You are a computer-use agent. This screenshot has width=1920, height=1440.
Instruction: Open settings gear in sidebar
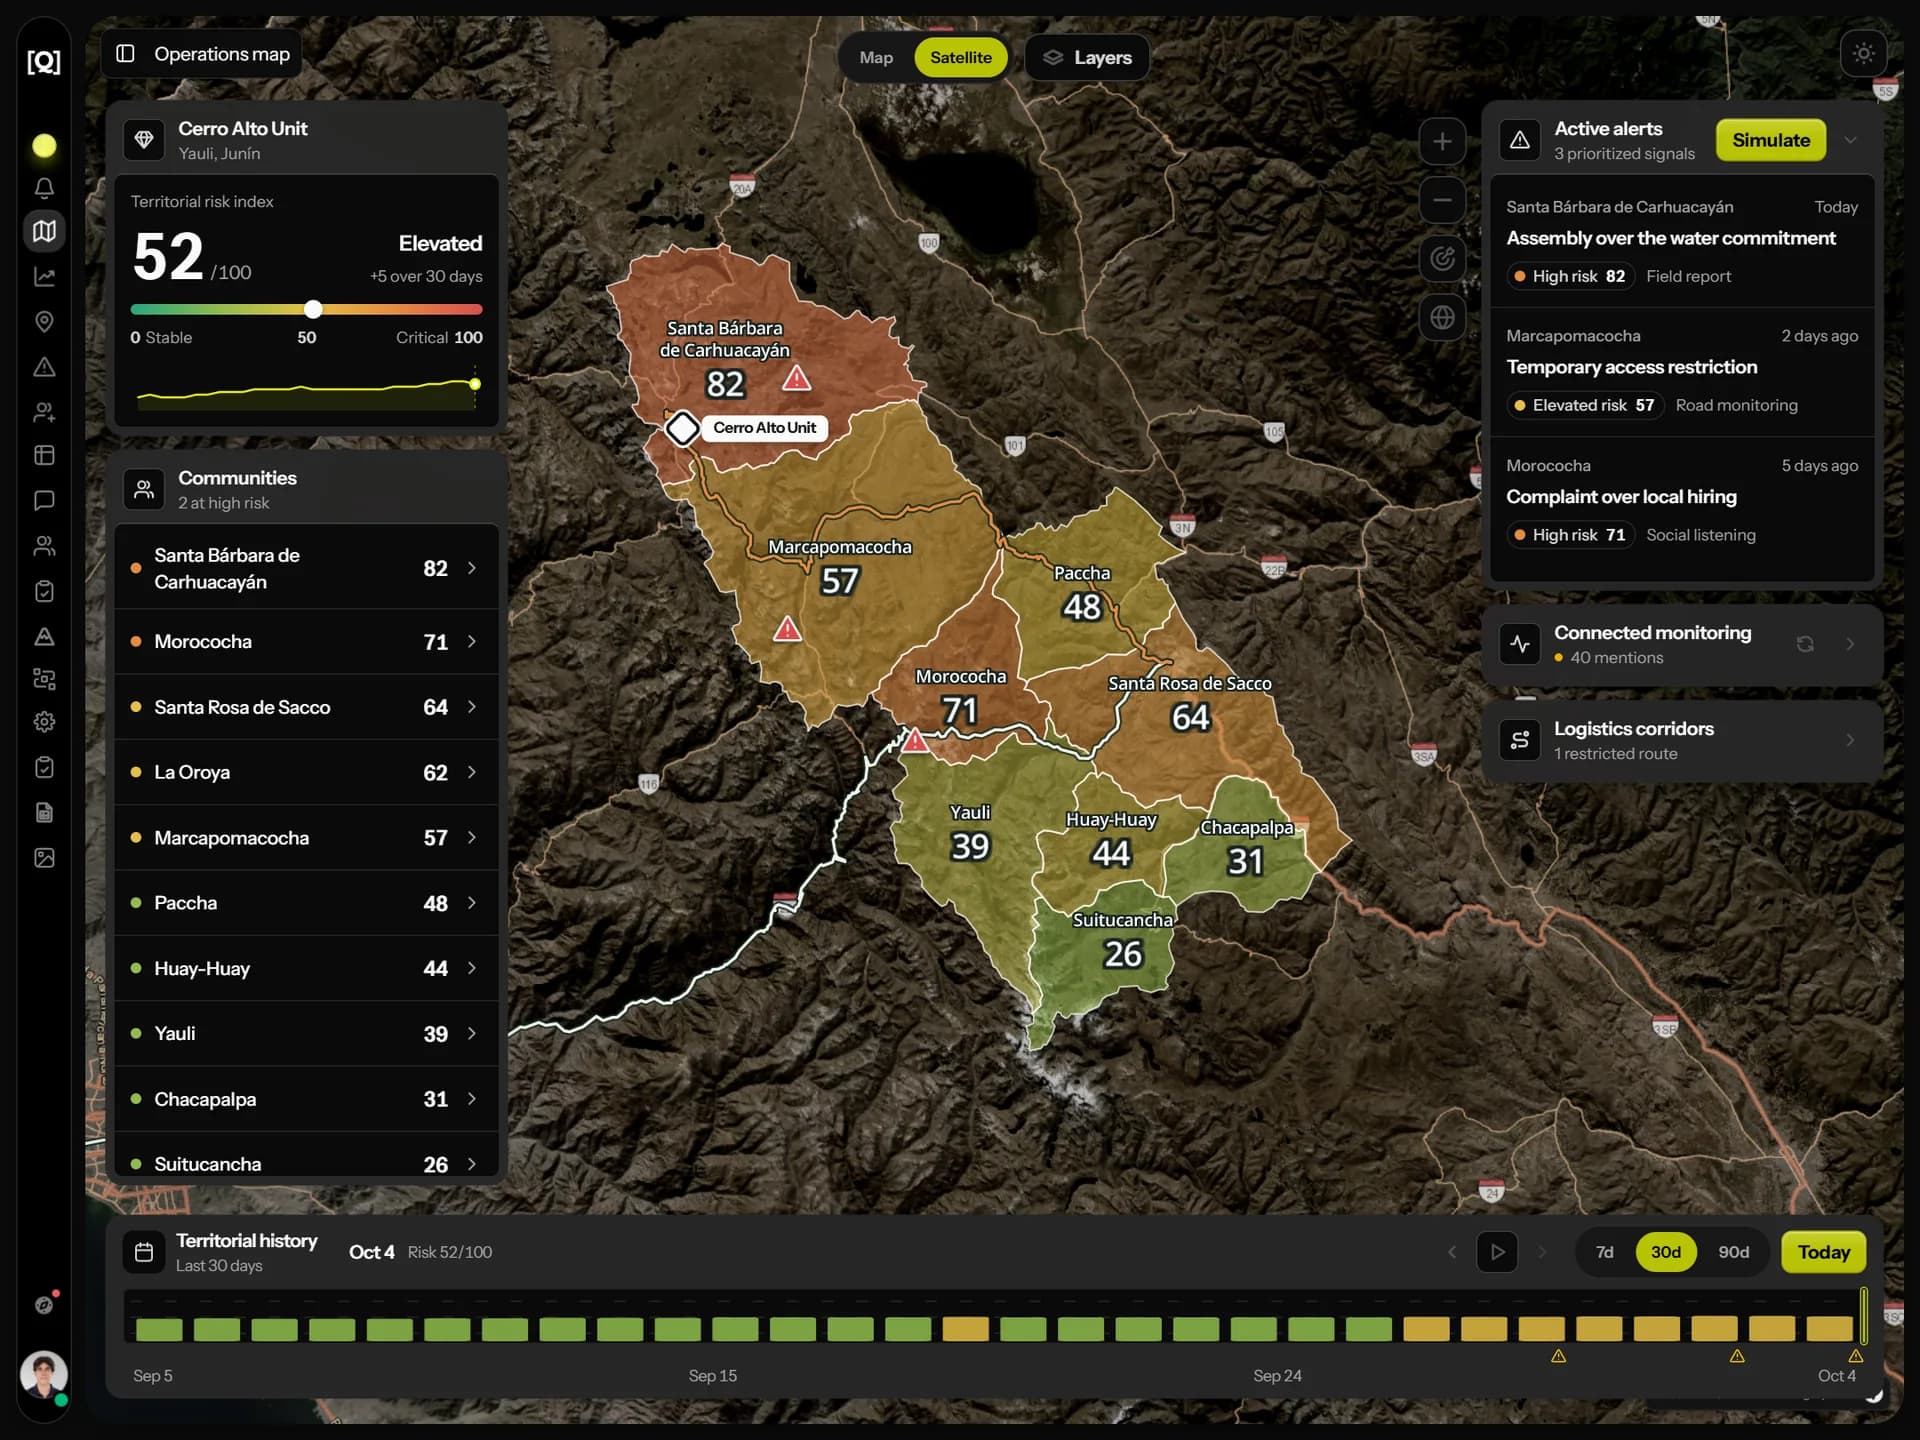point(44,722)
